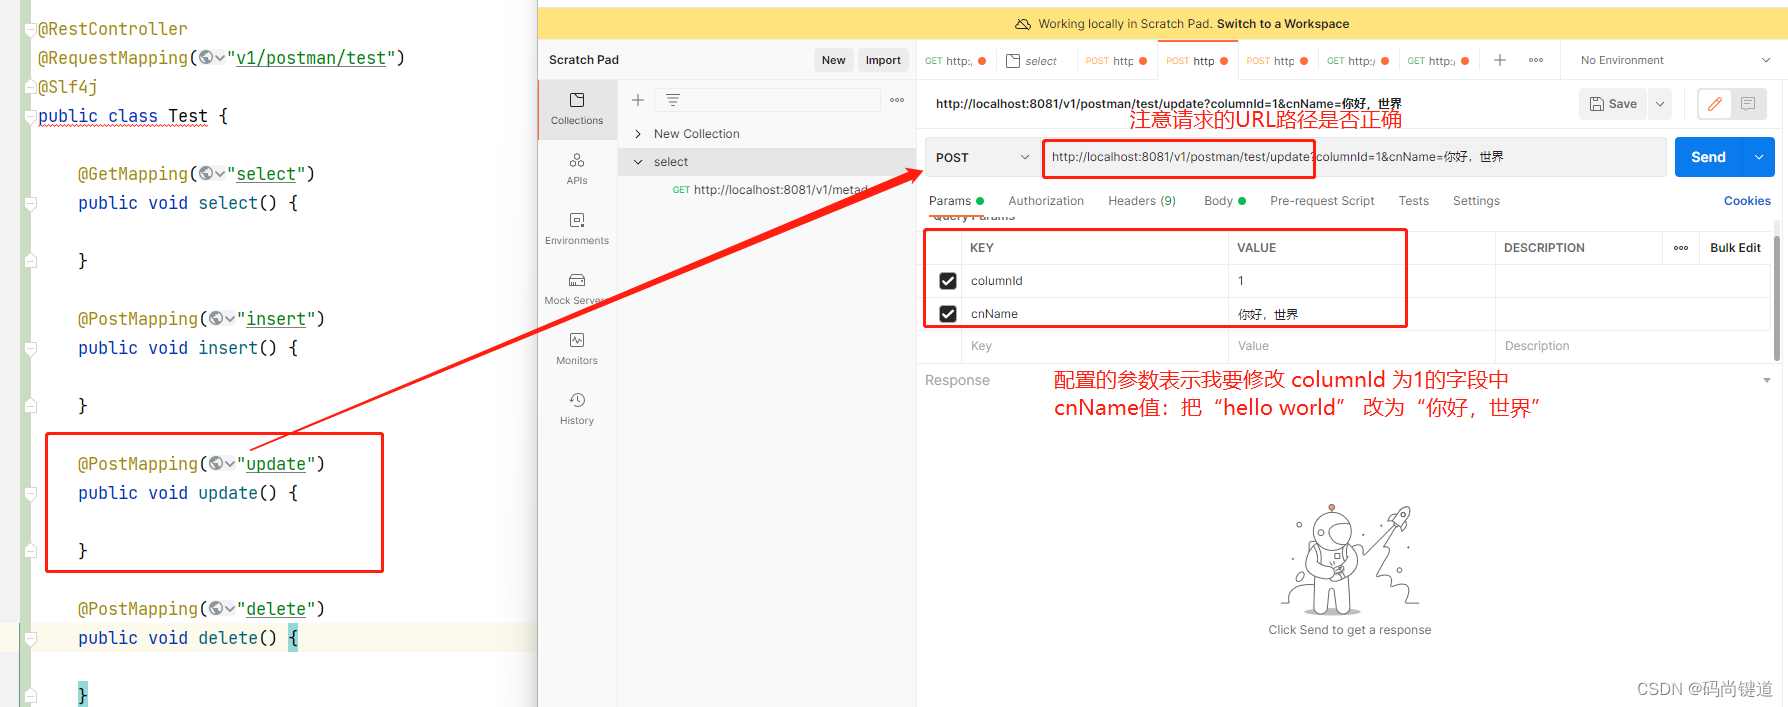Screen dimensions: 1788x707
Task: Click the filter icon in the collections panel
Action: (673, 100)
